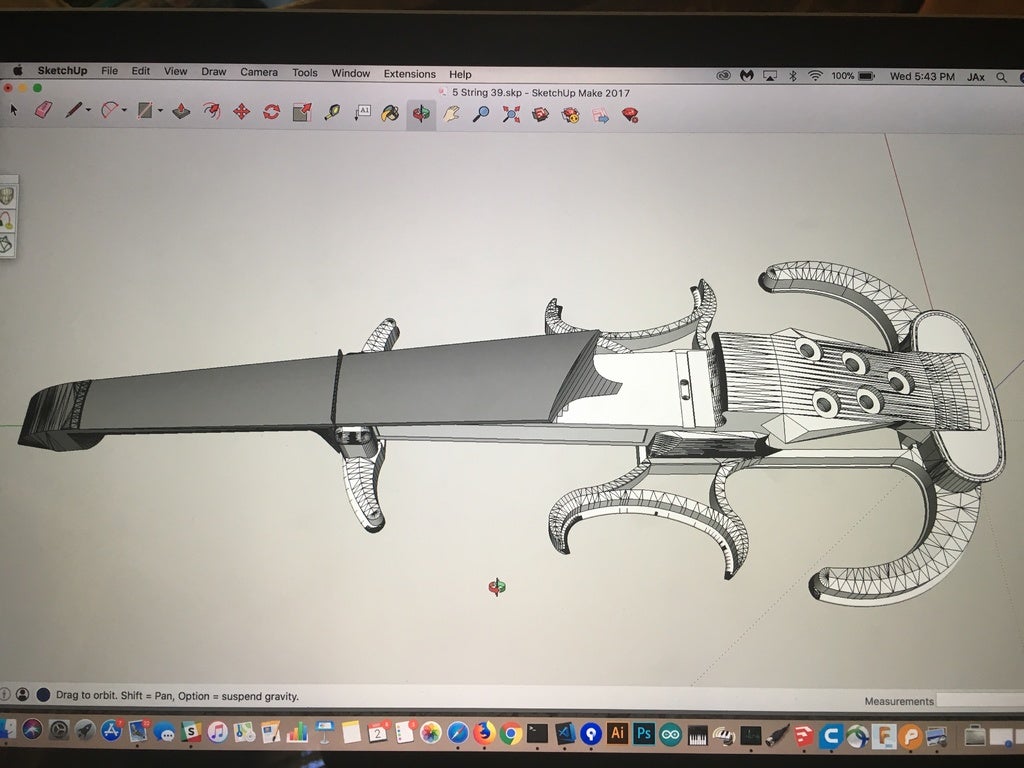Viewport: 1024px width, 768px height.
Task: Choose the Offset tool
Action: [211, 111]
